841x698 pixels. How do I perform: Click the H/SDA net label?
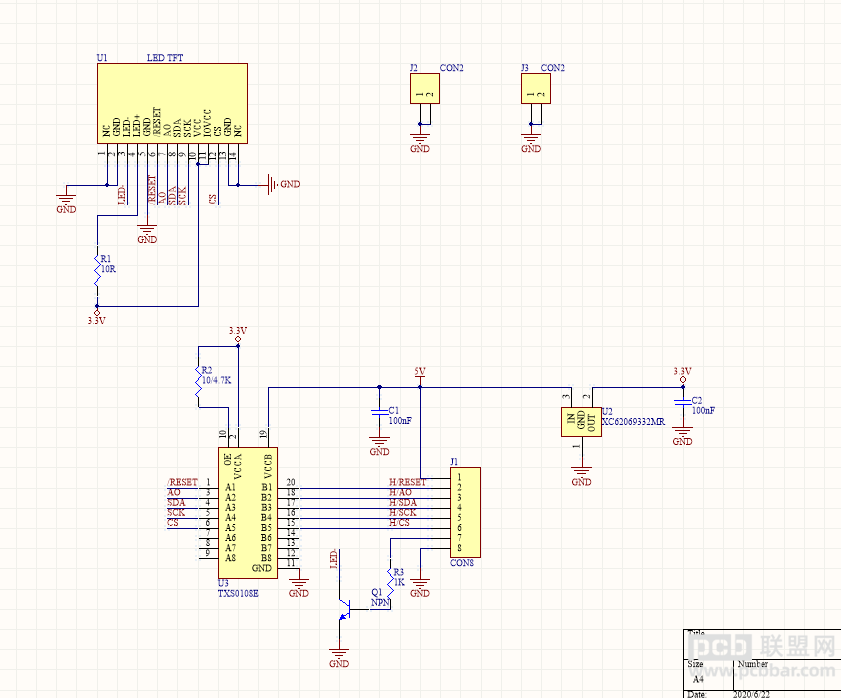(403, 502)
